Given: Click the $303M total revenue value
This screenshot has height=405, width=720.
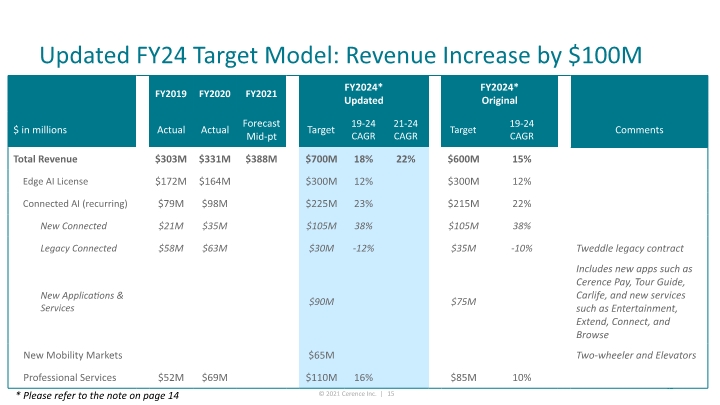Looking at the screenshot, I should 171,159.
